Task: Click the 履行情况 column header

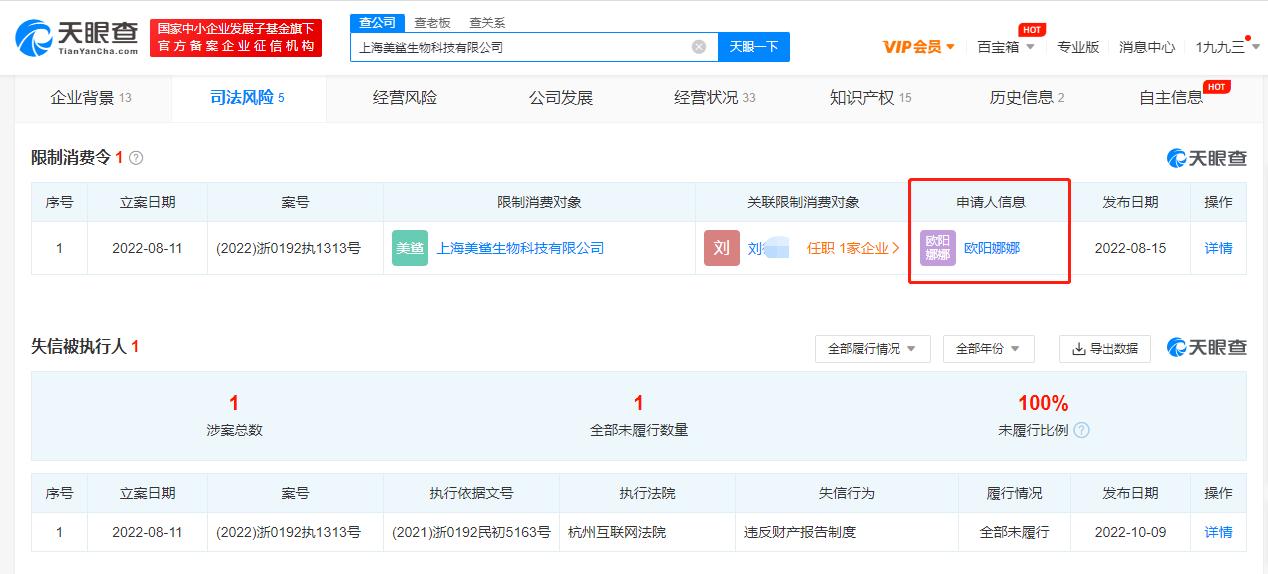Action: click(1014, 493)
